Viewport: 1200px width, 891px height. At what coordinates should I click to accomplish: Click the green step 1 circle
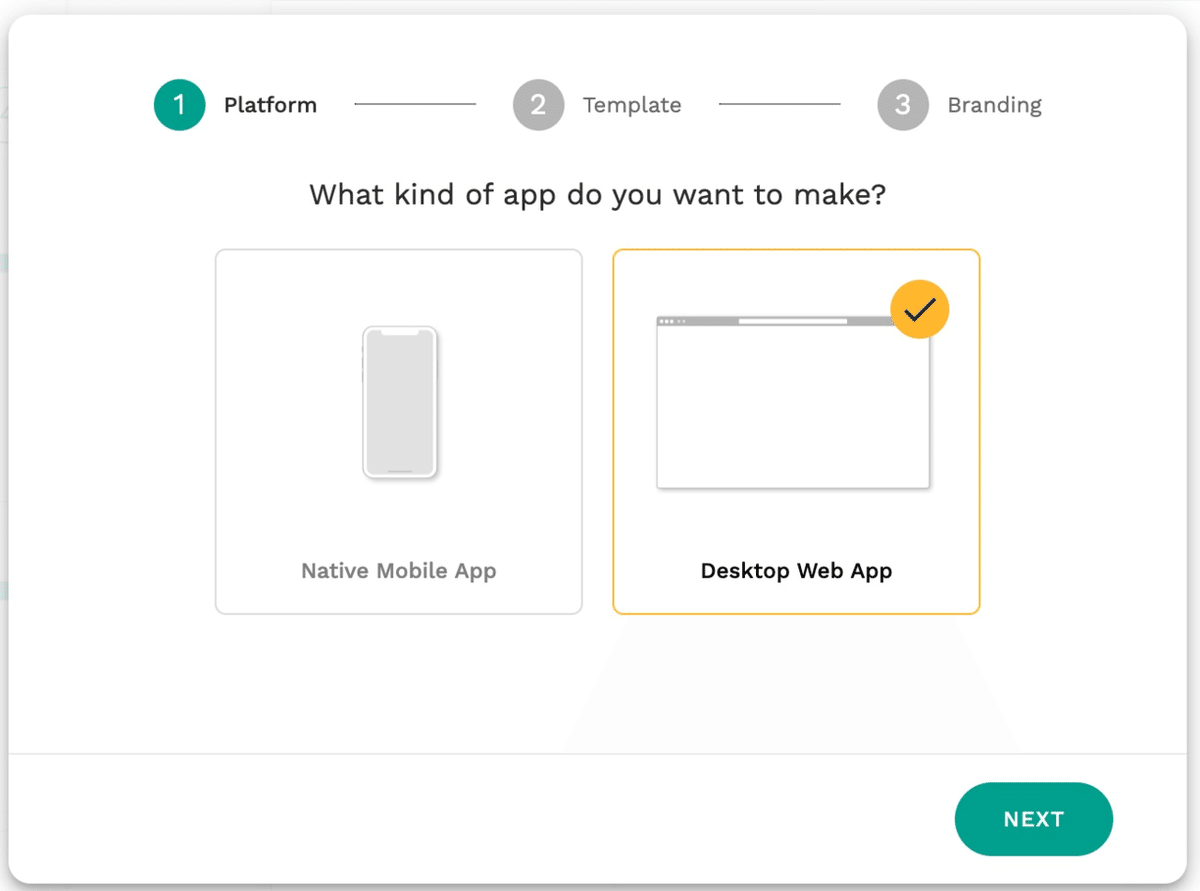[x=179, y=105]
